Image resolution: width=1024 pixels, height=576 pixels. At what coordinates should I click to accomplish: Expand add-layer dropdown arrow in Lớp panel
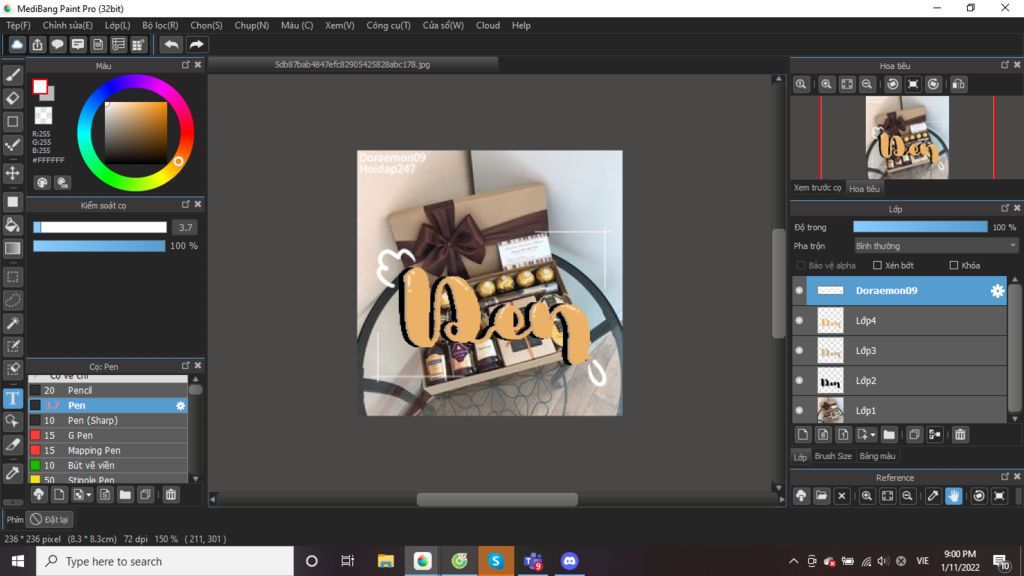tap(872, 435)
